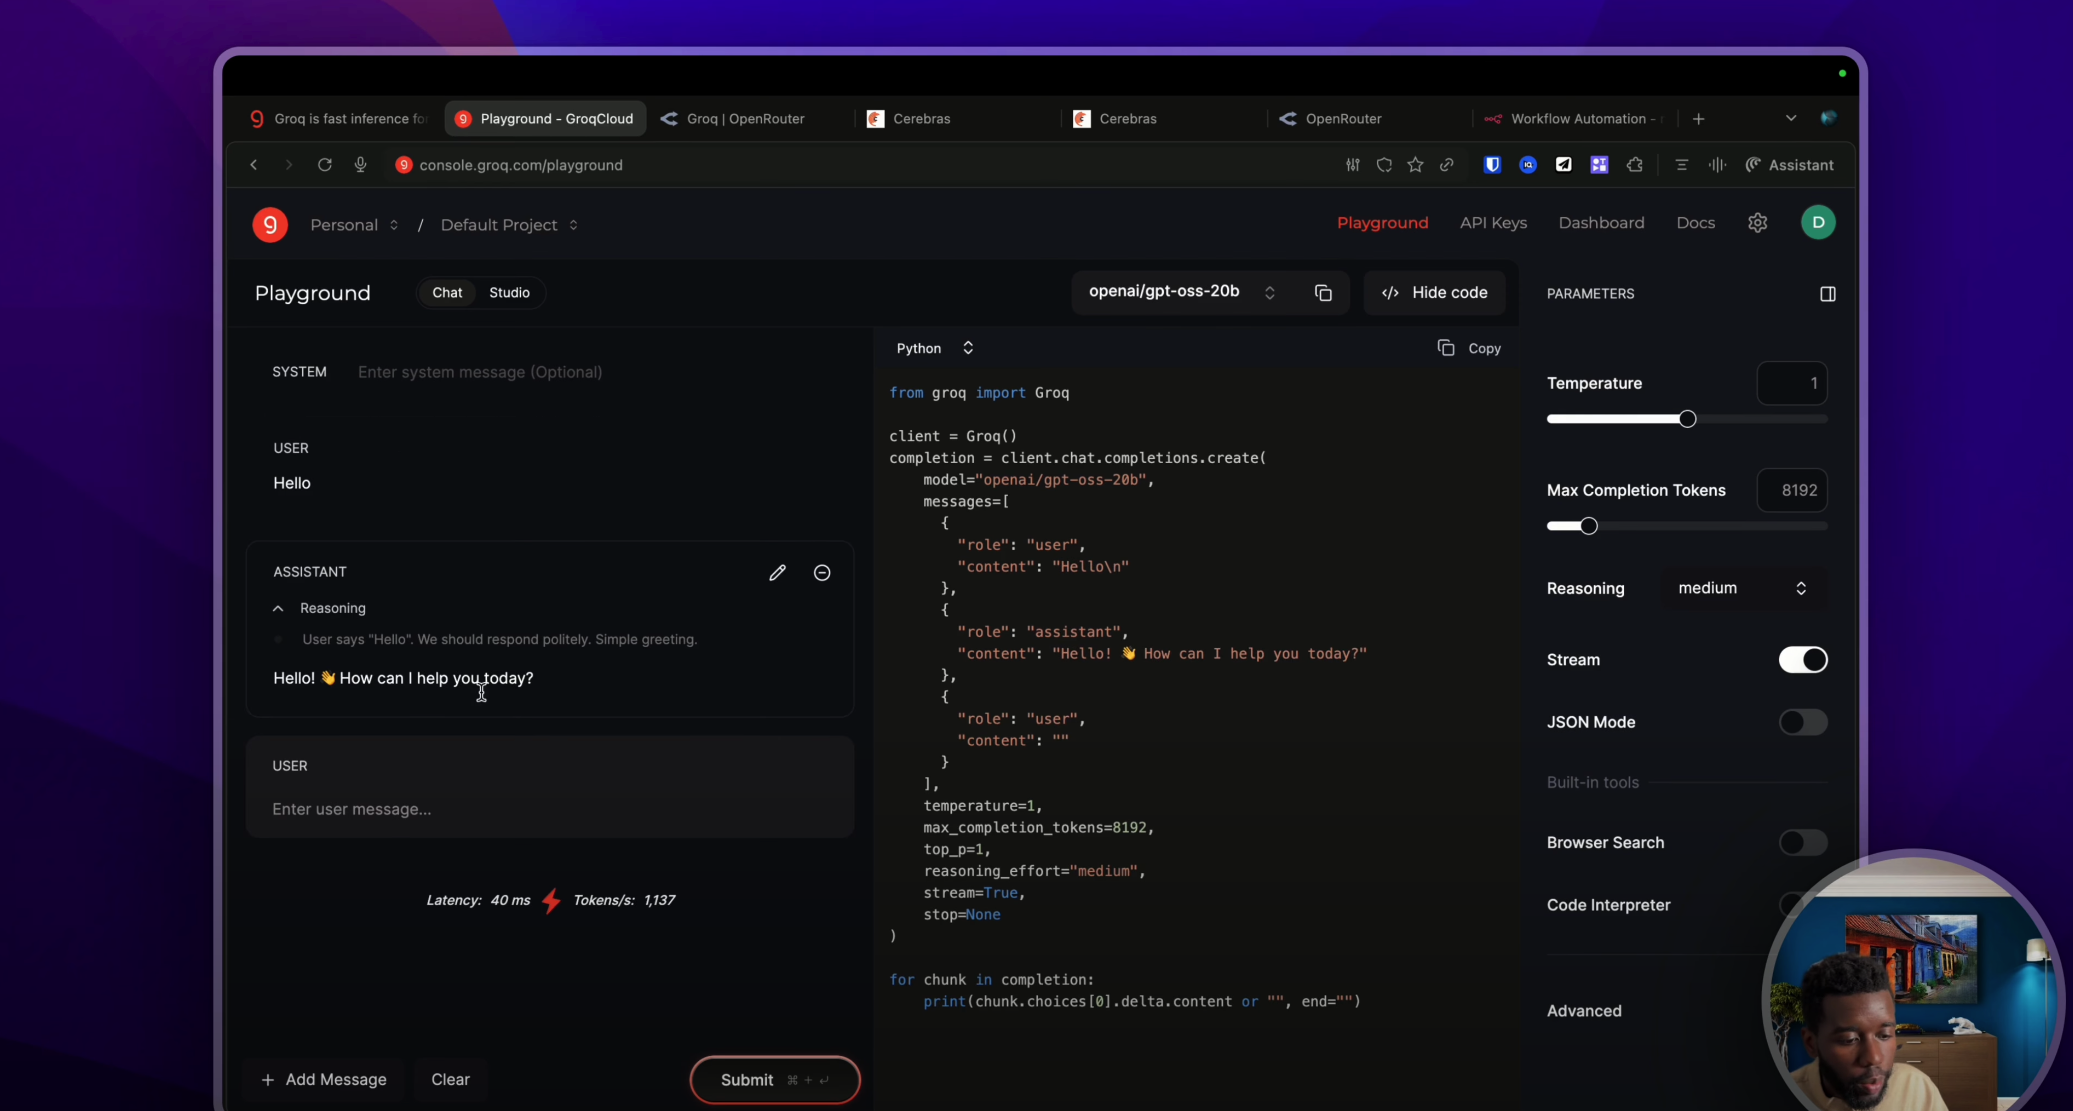Copy the model ID next to openai/gpt-oss-20b
The height and width of the screenshot is (1111, 2073).
tap(1323, 293)
